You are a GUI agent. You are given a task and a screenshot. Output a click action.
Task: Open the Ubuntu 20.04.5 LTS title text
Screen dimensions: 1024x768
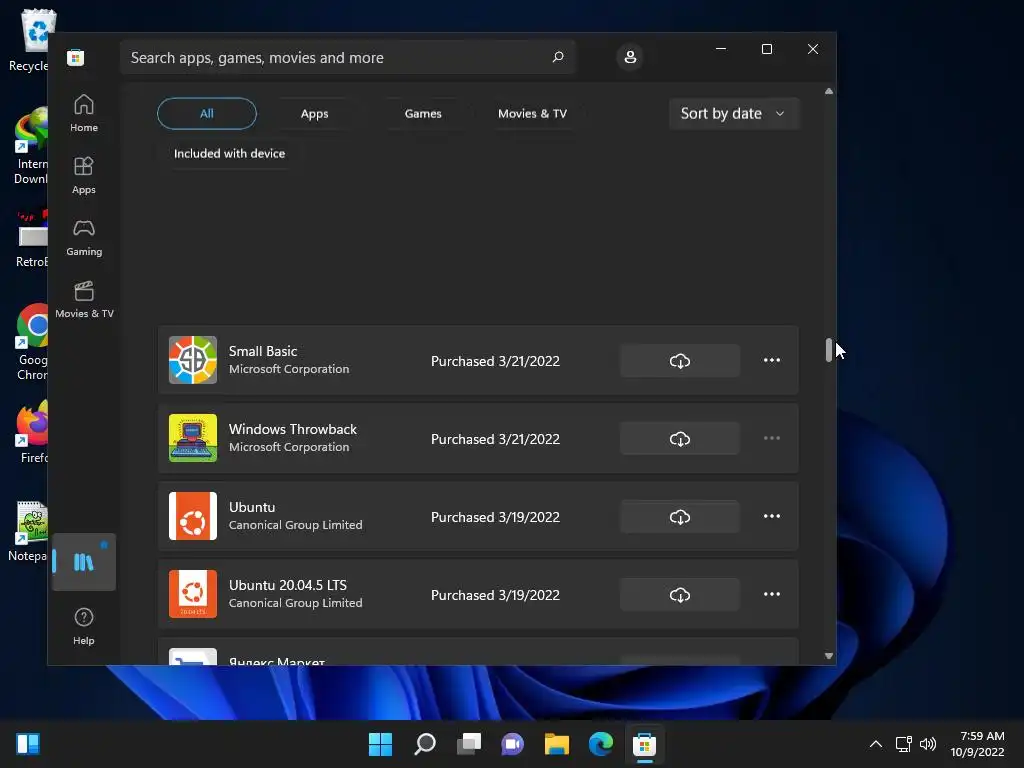[x=287, y=585]
